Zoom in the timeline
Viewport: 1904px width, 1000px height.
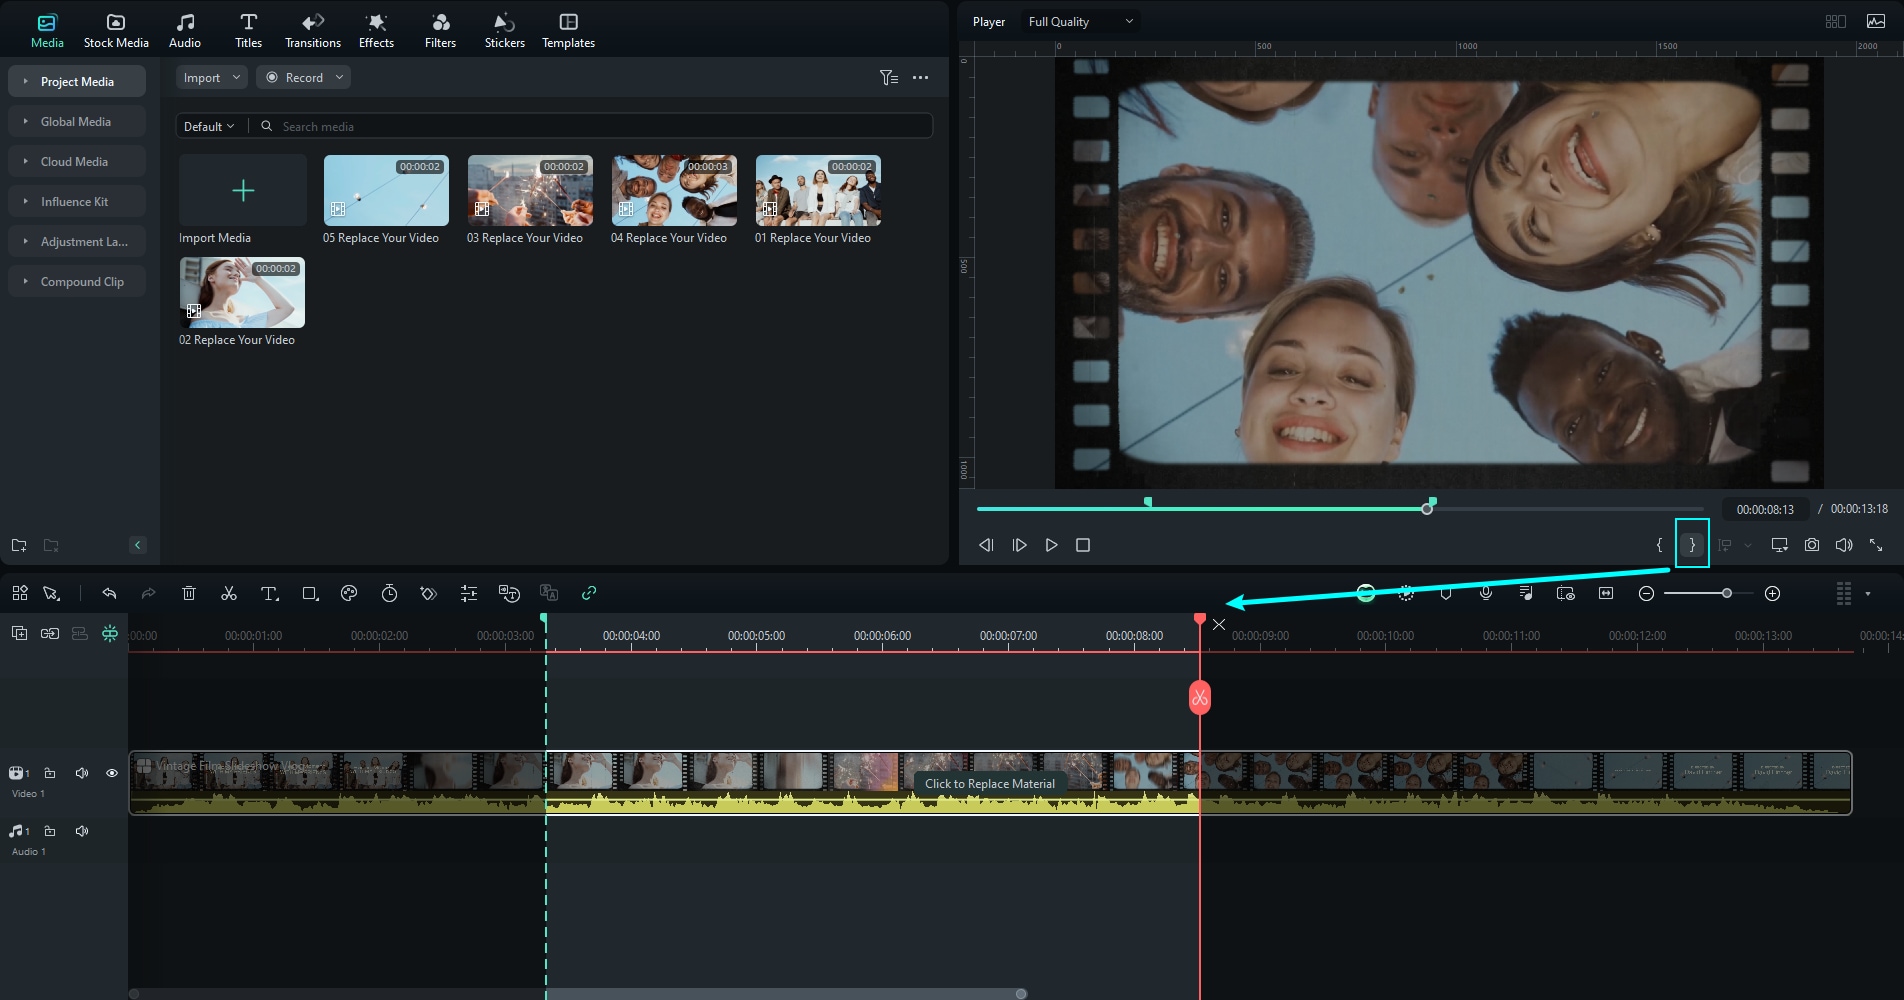[1772, 593]
